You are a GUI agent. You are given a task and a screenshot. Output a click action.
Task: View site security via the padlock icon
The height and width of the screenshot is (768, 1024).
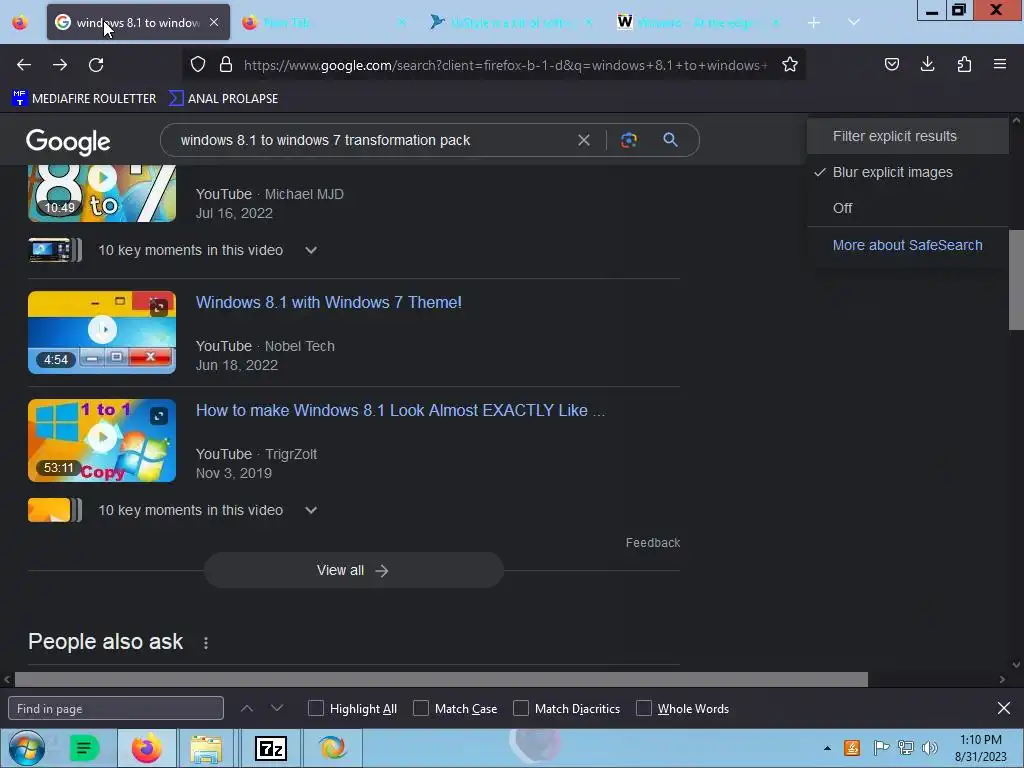[226, 64]
